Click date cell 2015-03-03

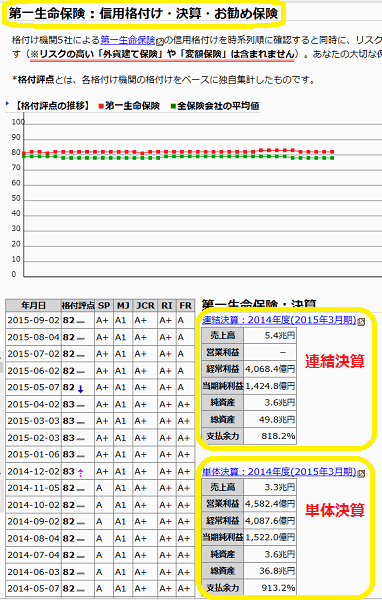(33, 421)
